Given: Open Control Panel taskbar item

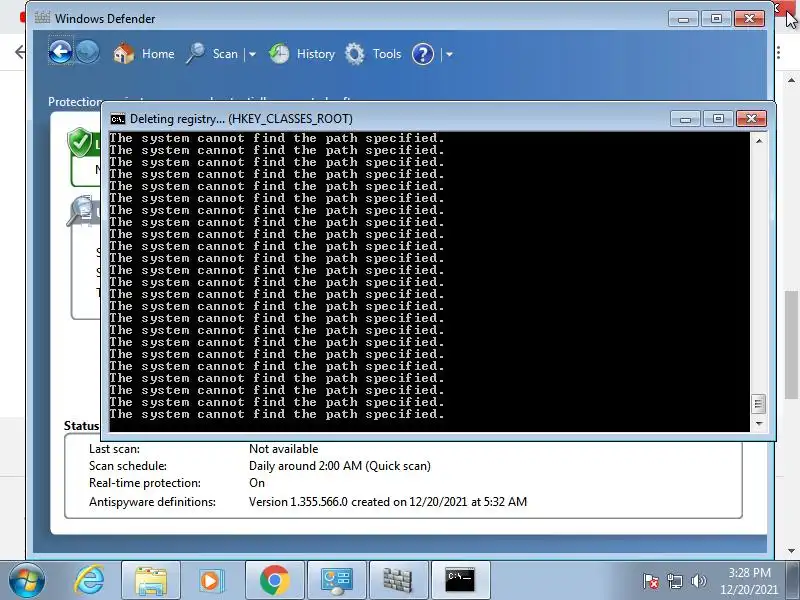Looking at the screenshot, I should coord(337,580).
